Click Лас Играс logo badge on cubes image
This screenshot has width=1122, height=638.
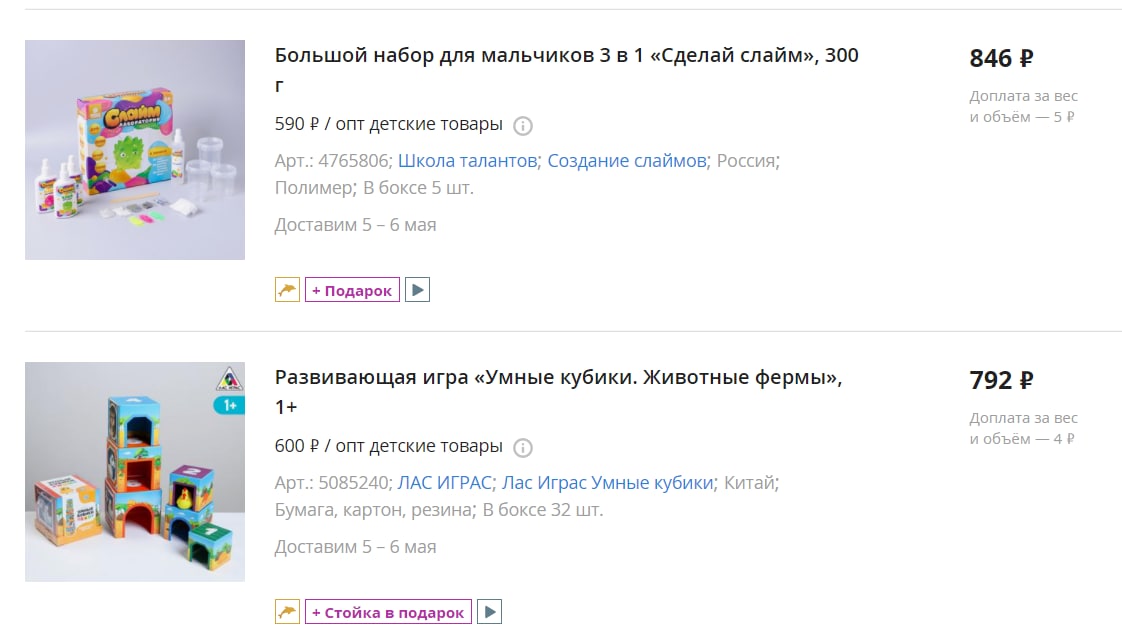[x=229, y=379]
